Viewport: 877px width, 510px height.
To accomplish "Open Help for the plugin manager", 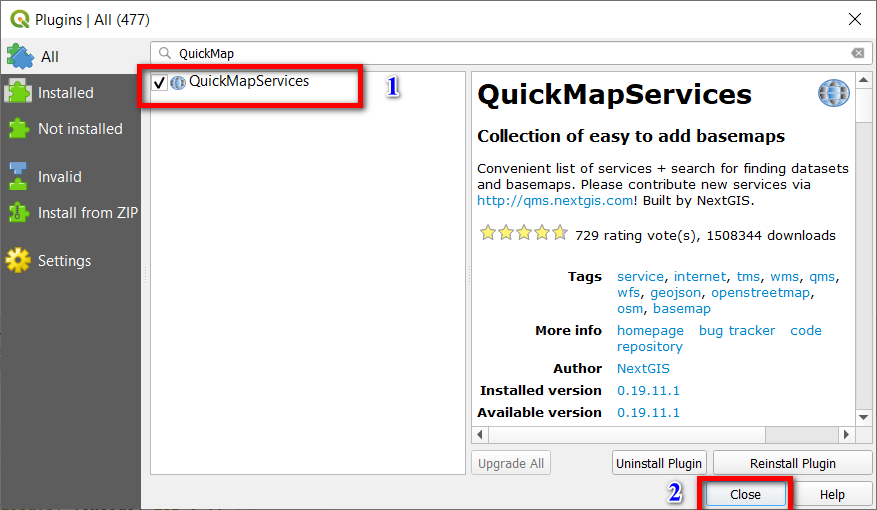I will pyautogui.click(x=832, y=494).
